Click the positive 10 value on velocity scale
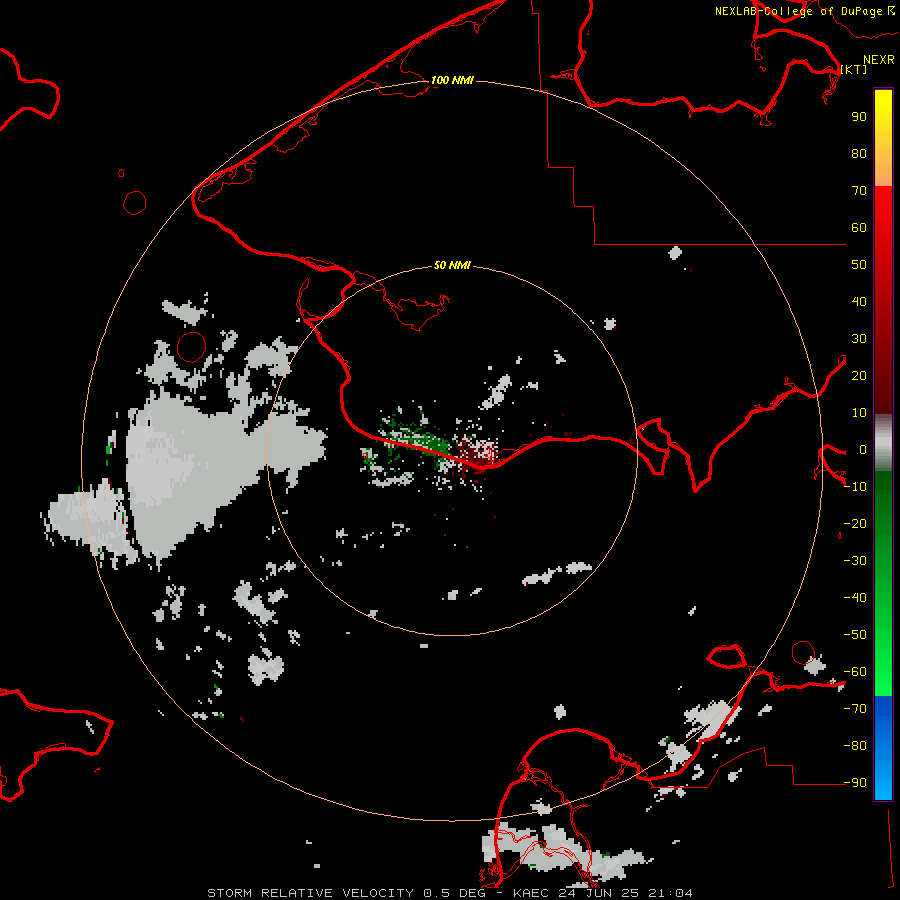900x900 pixels. pos(859,413)
